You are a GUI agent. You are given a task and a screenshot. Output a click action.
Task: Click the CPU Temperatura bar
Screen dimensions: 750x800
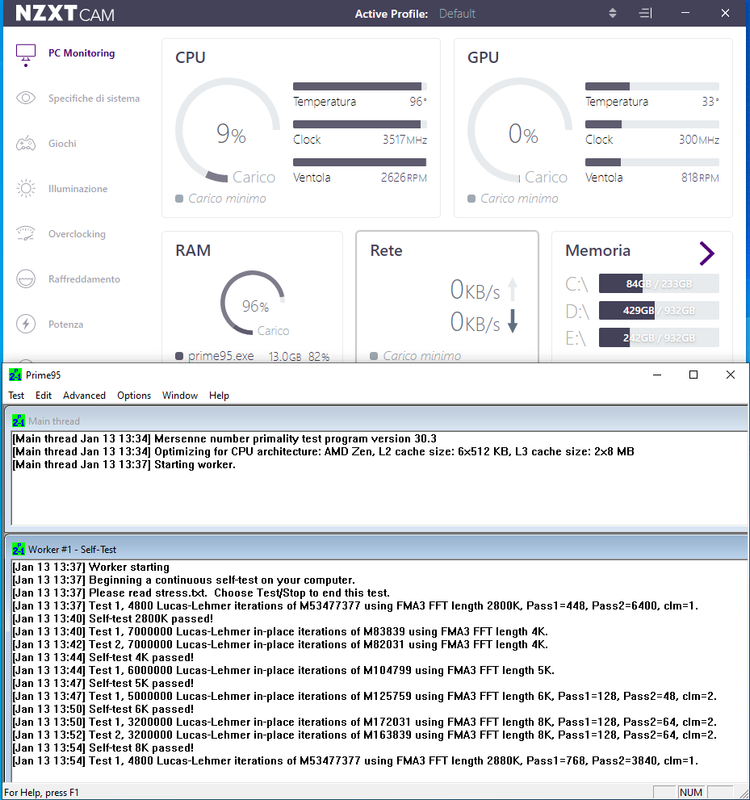point(360,86)
